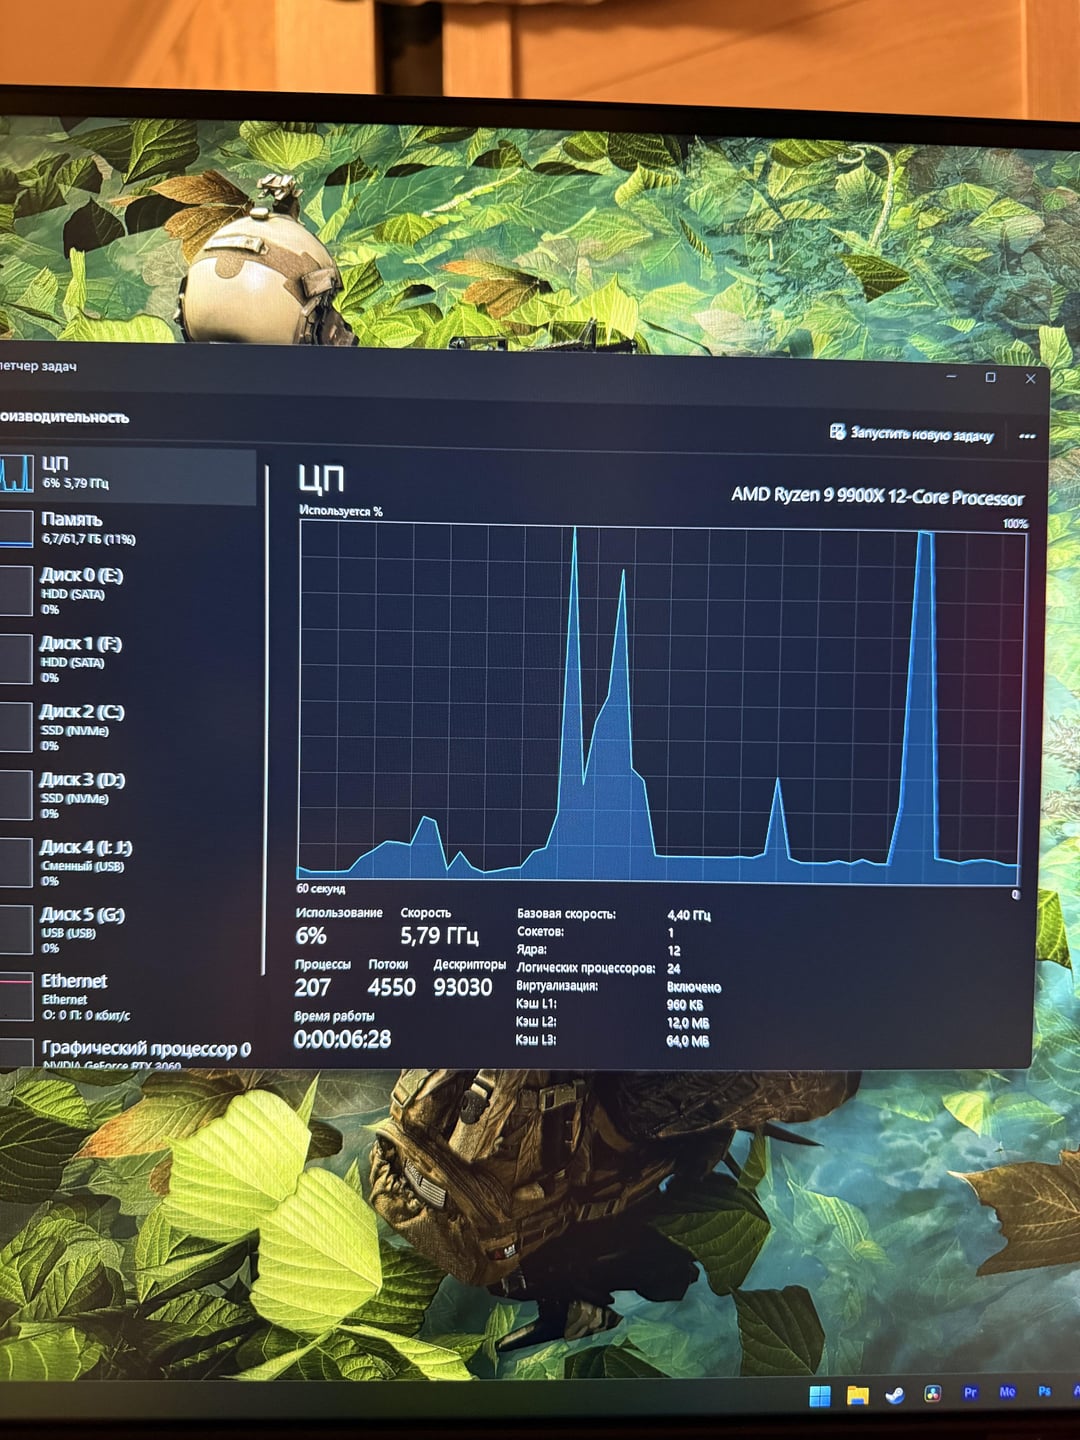Select the CPU (ЦП) performance graph thumbnail
The height and width of the screenshot is (1440, 1080).
tap(16, 473)
